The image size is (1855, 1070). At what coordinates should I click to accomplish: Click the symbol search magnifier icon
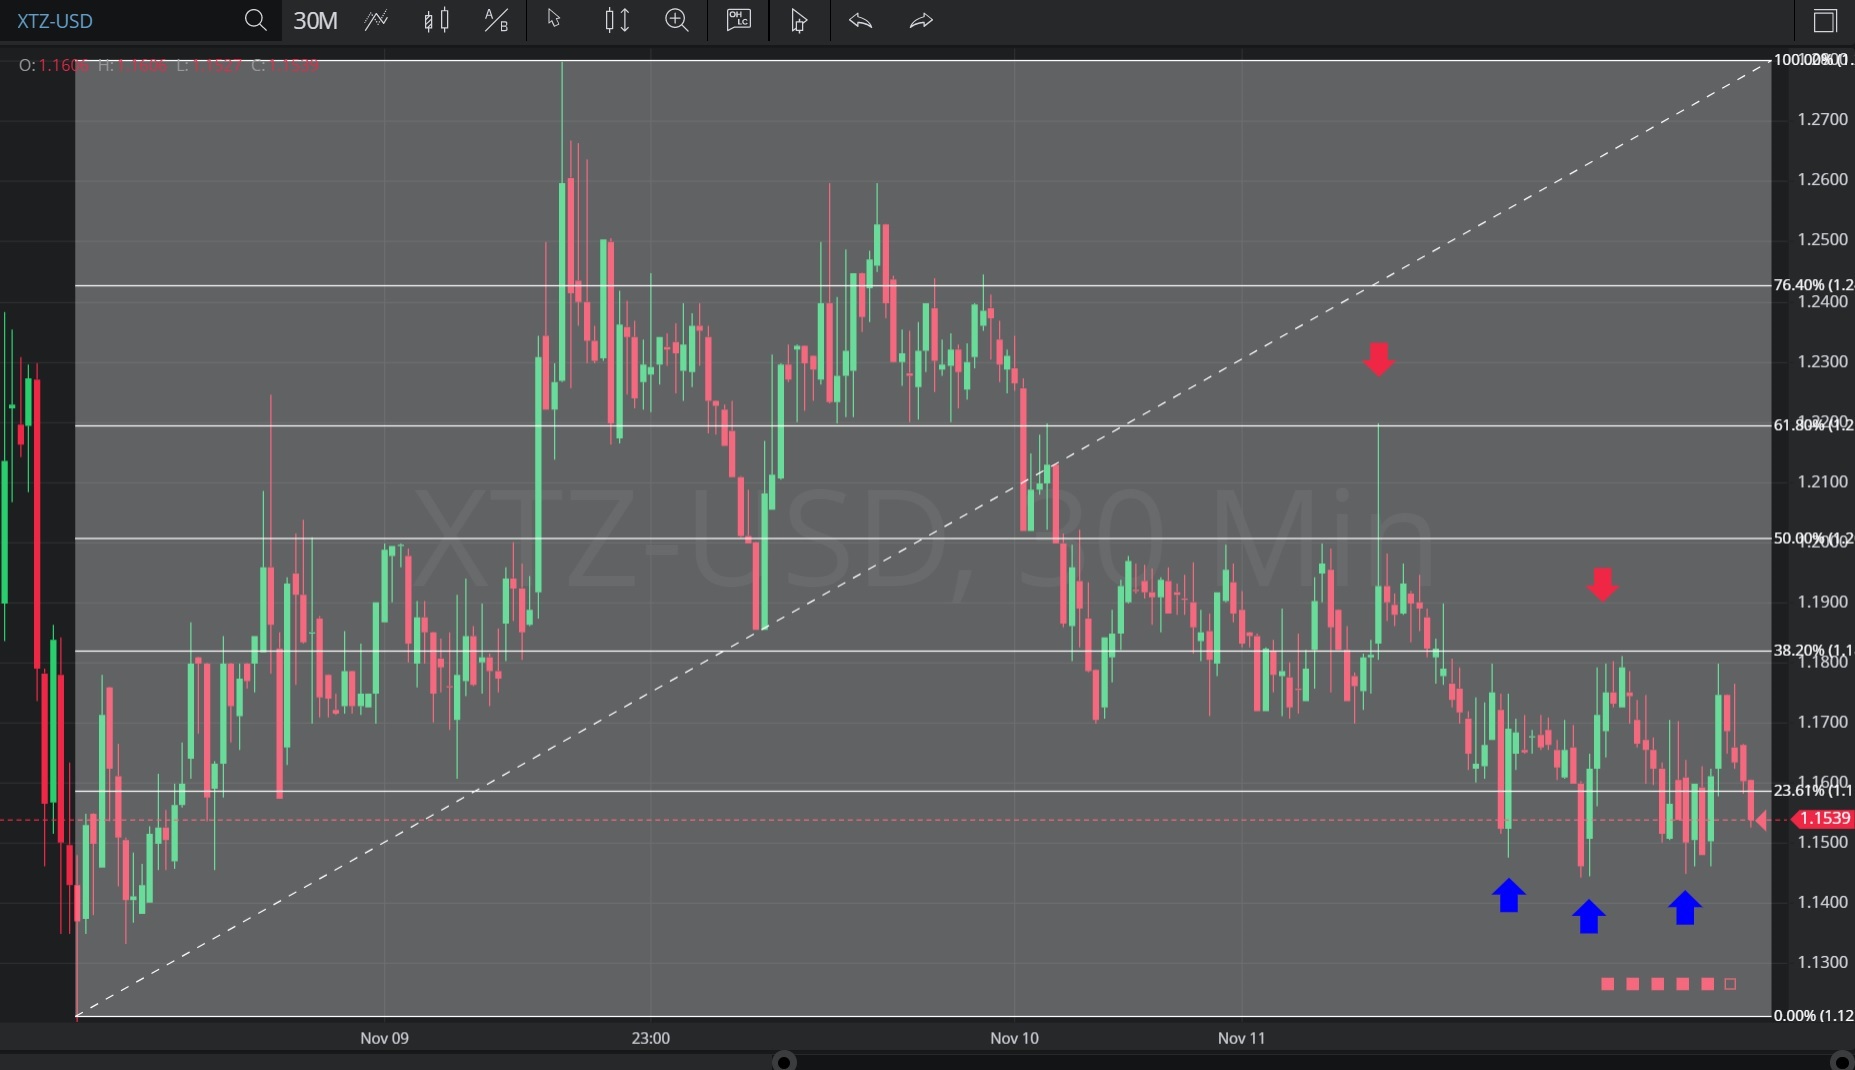coord(255,20)
